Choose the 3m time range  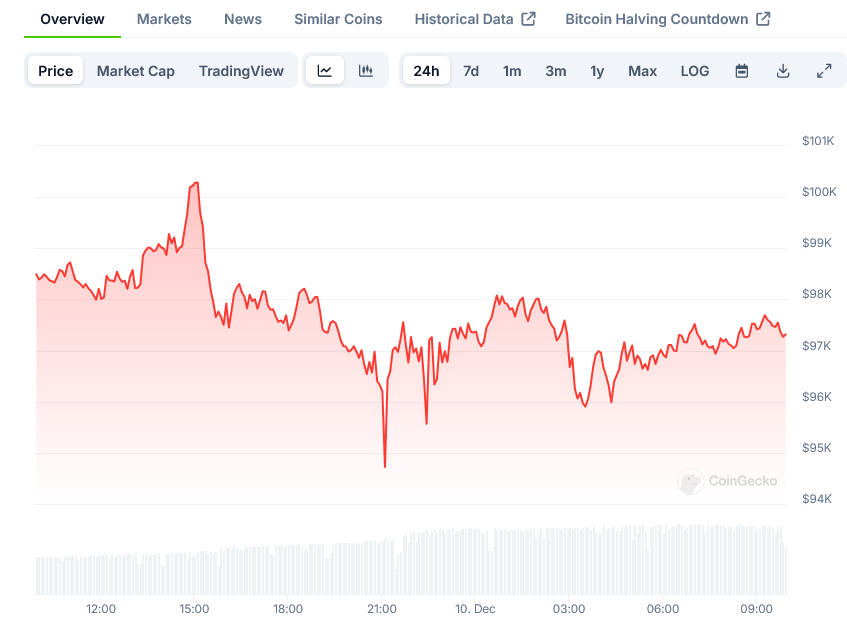coord(556,71)
